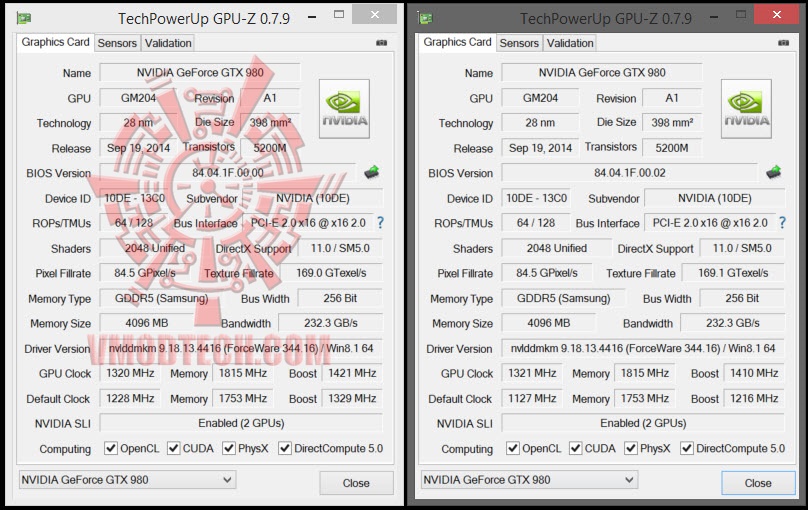Click NVIDIA logo in left GPU-Z window
Viewport: 808px width, 510px height.
click(344, 109)
